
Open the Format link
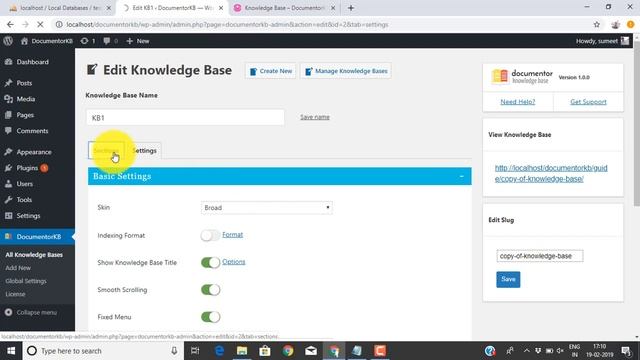tap(233, 235)
